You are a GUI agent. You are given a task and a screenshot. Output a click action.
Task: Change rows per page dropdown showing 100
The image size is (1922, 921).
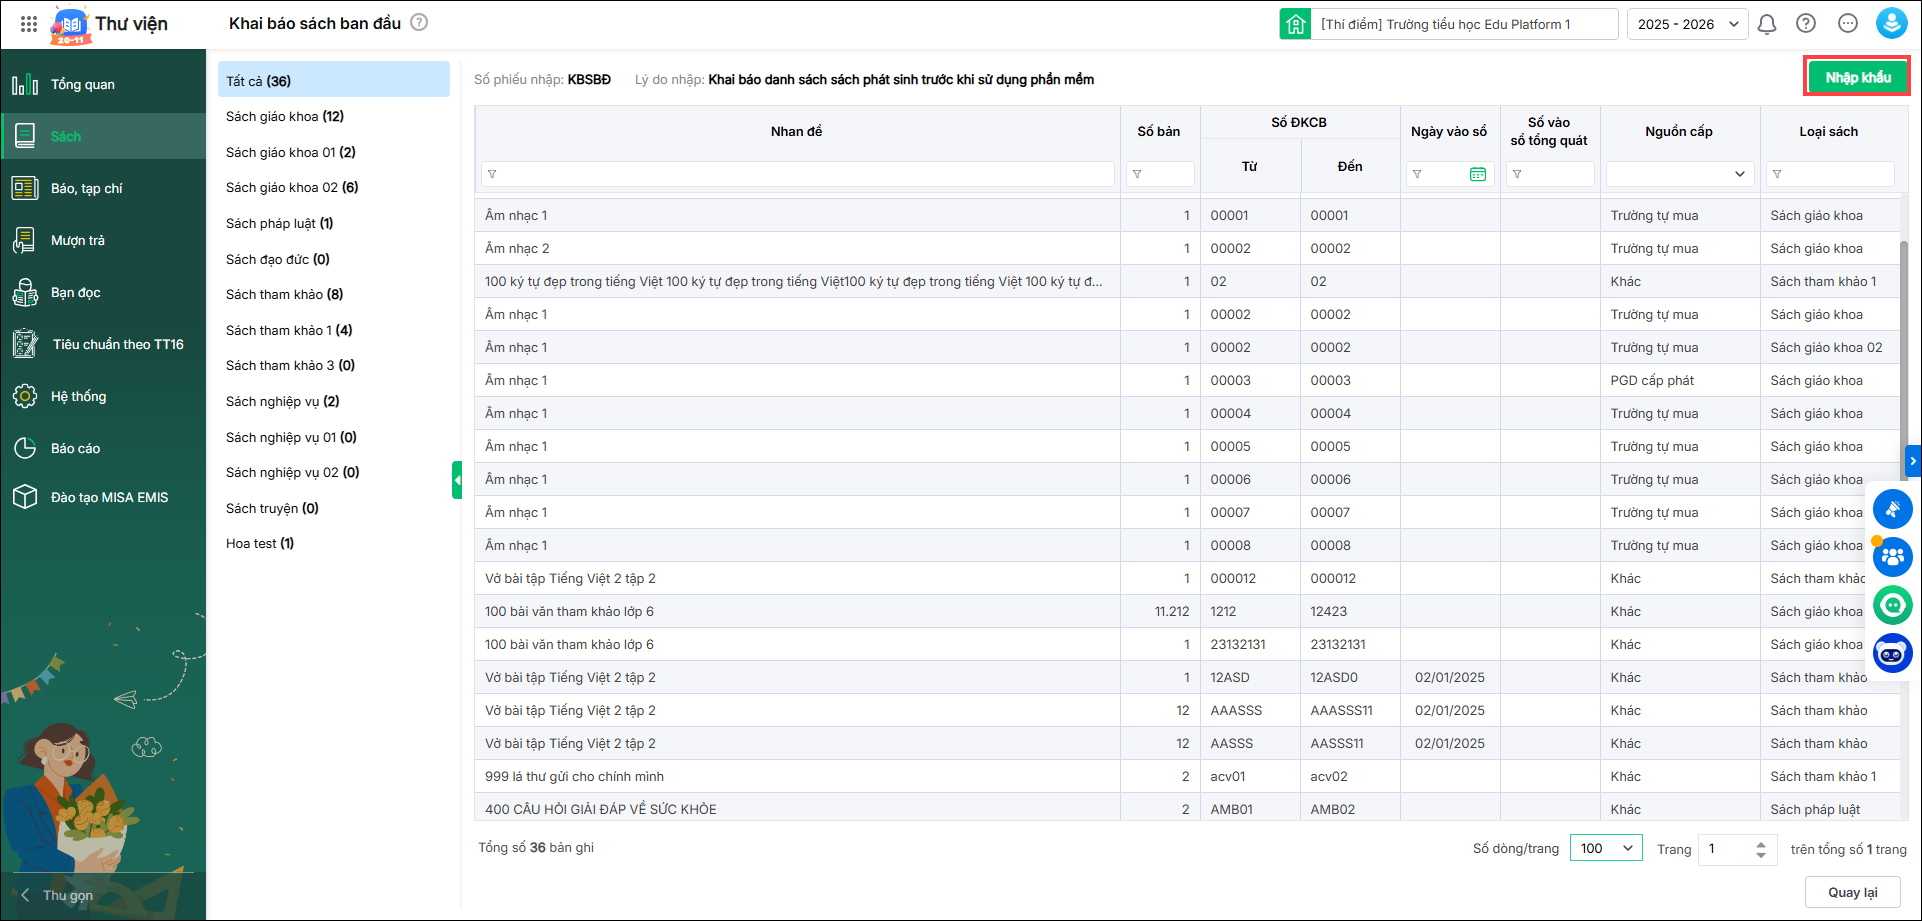tap(1606, 848)
